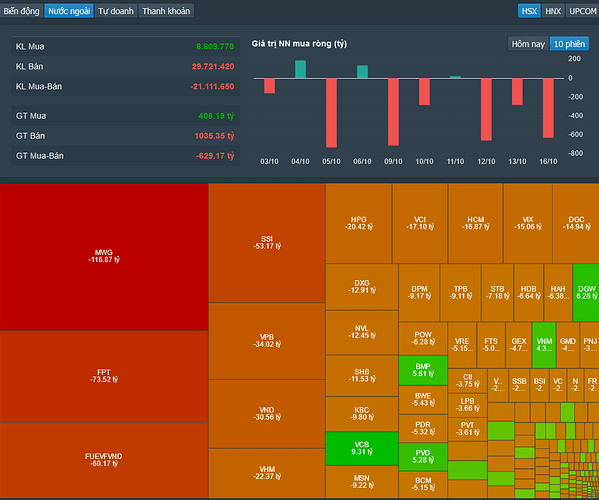Select the PVT treemap tile
This screenshot has width=599, height=500.
pyautogui.click(x=467, y=429)
